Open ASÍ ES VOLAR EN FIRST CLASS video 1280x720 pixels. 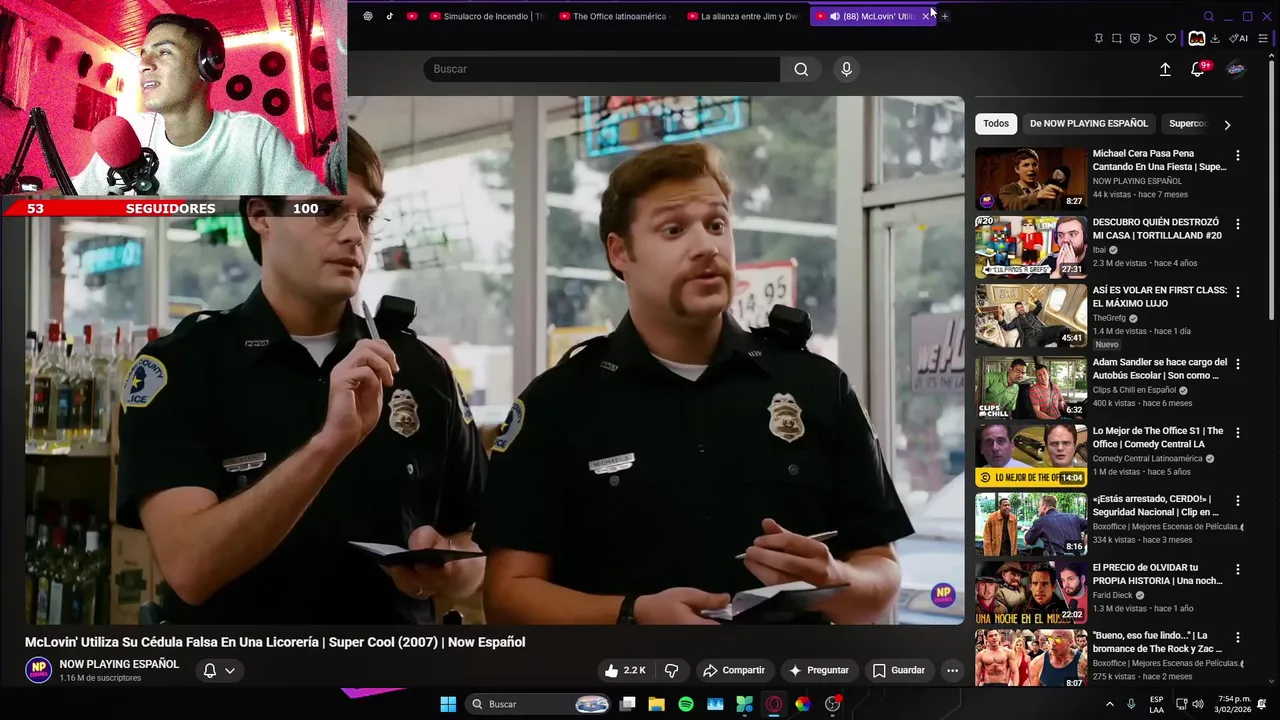1031,315
